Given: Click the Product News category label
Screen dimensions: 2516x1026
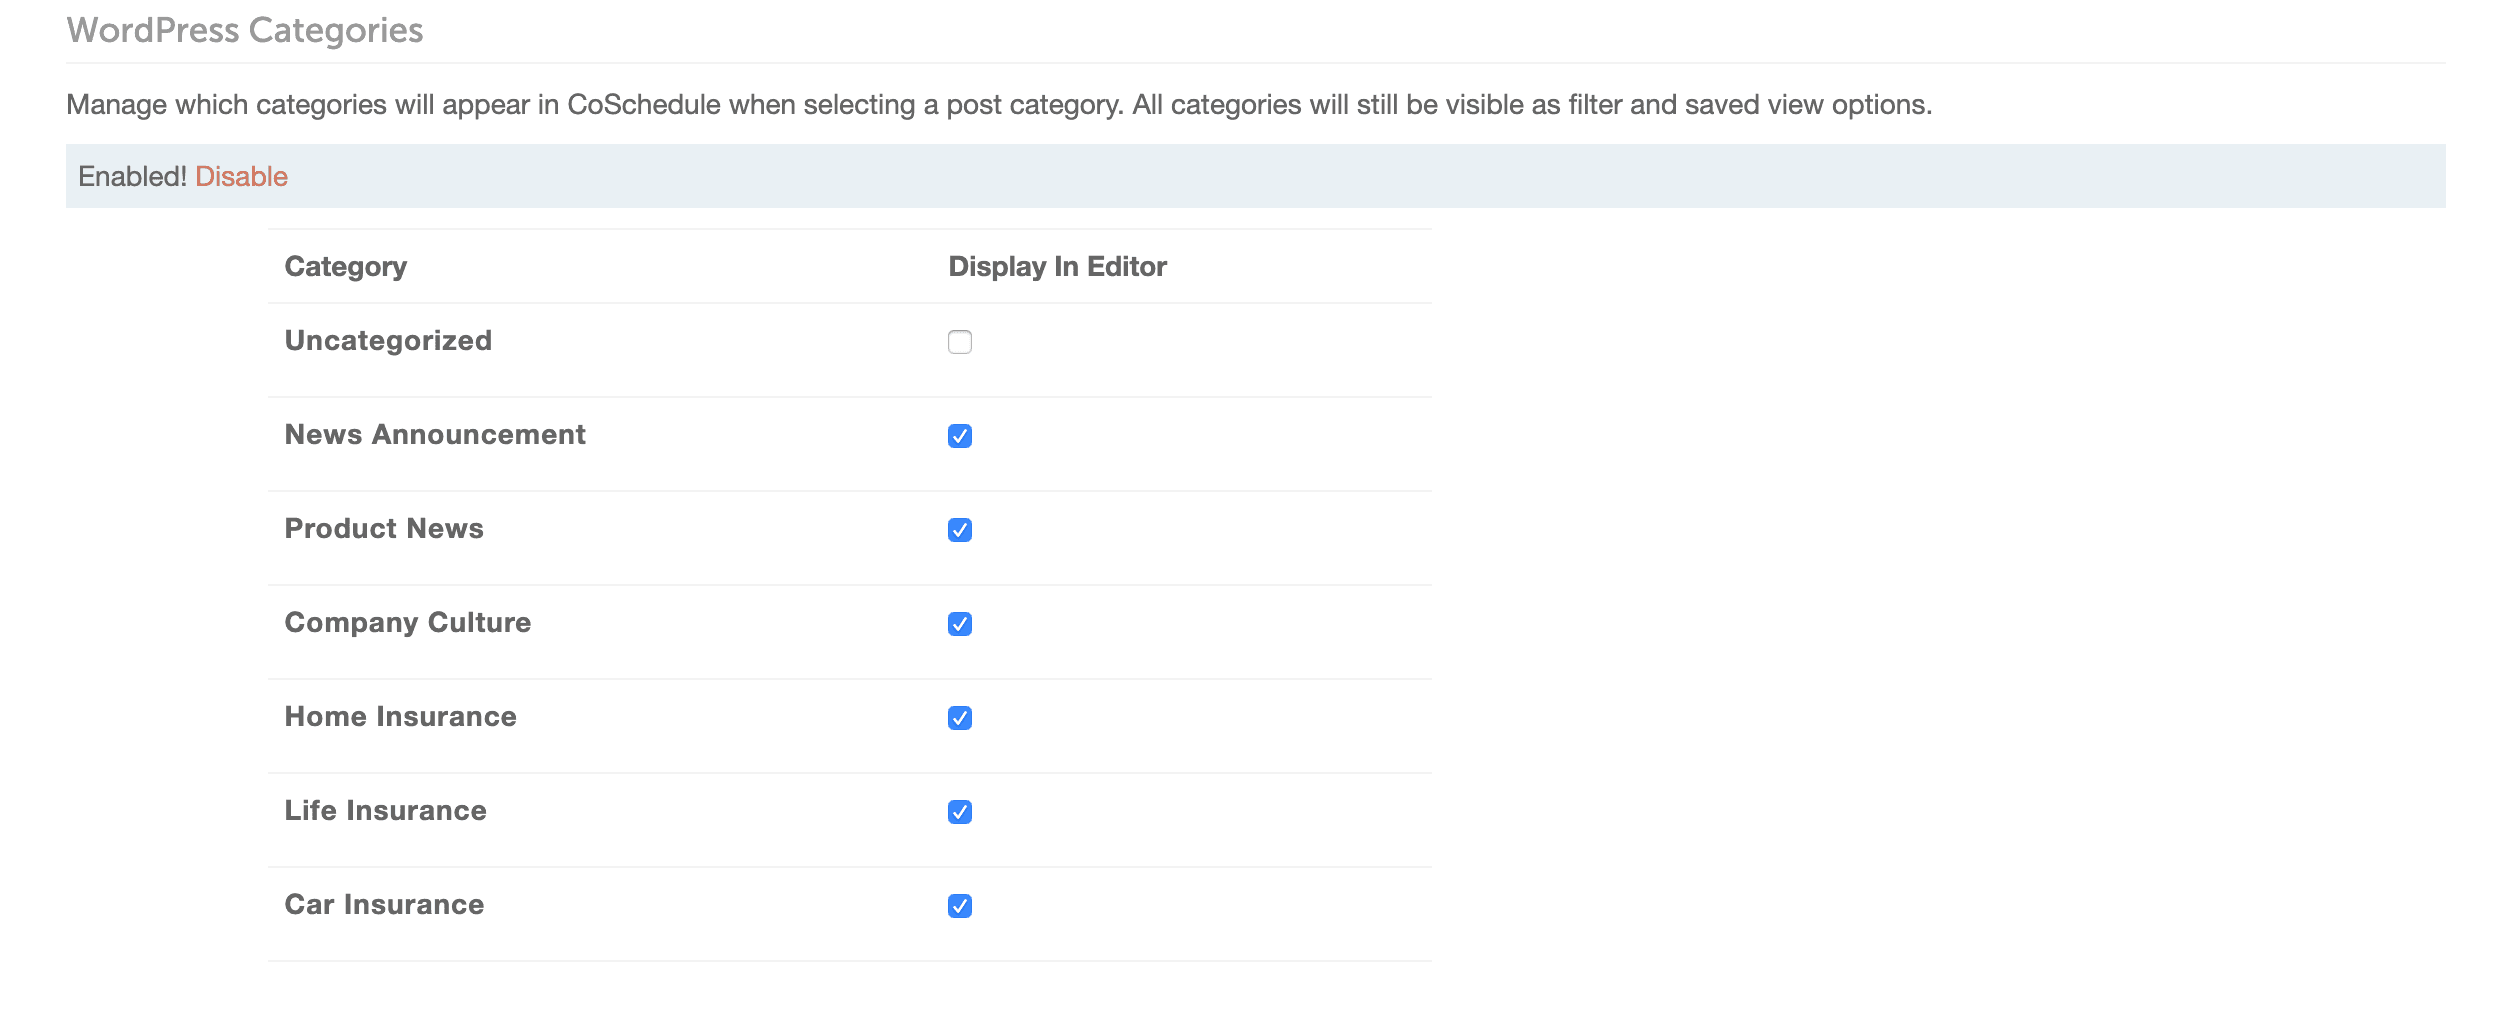Looking at the screenshot, I should (x=384, y=529).
